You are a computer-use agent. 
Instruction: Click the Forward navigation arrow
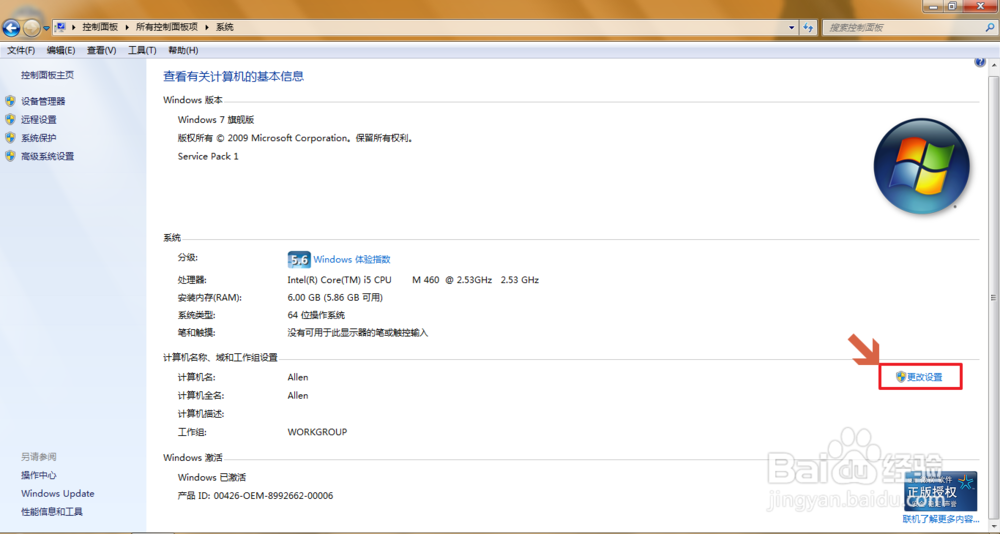31,28
